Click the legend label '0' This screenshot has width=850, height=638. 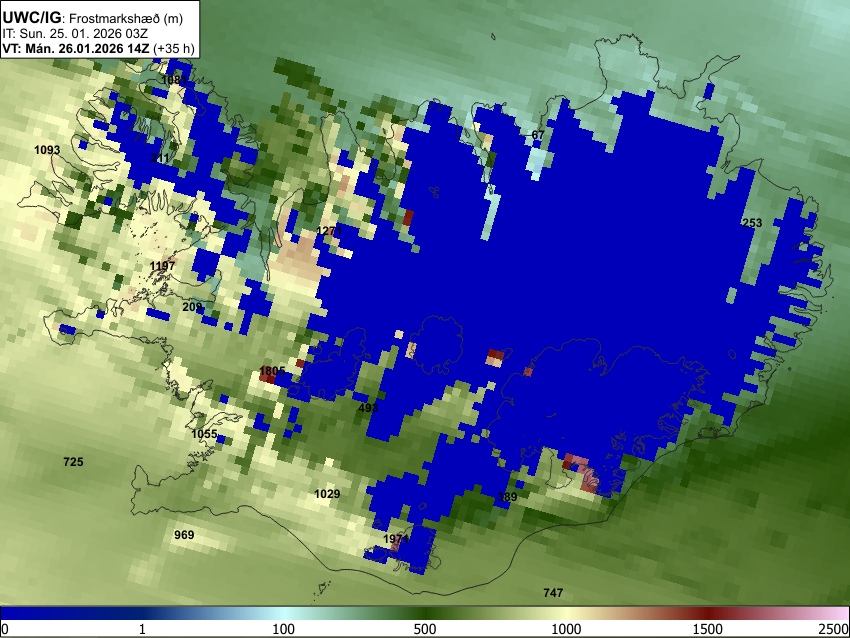point(5,629)
